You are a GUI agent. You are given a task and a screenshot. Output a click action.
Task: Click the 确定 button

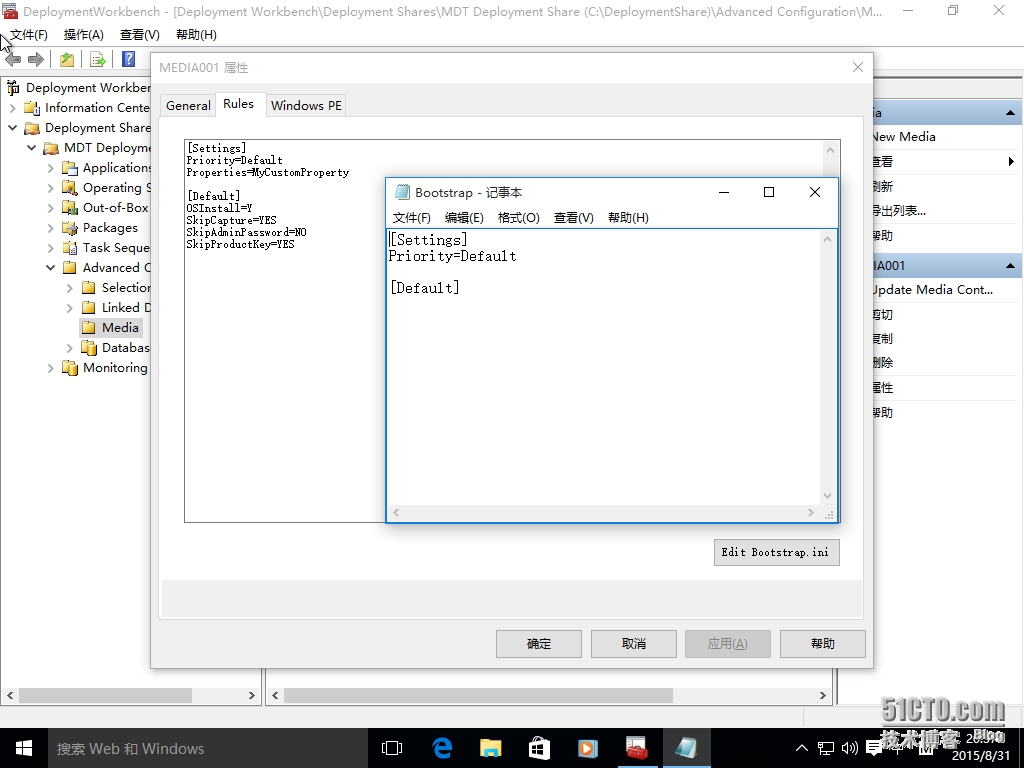(x=539, y=644)
